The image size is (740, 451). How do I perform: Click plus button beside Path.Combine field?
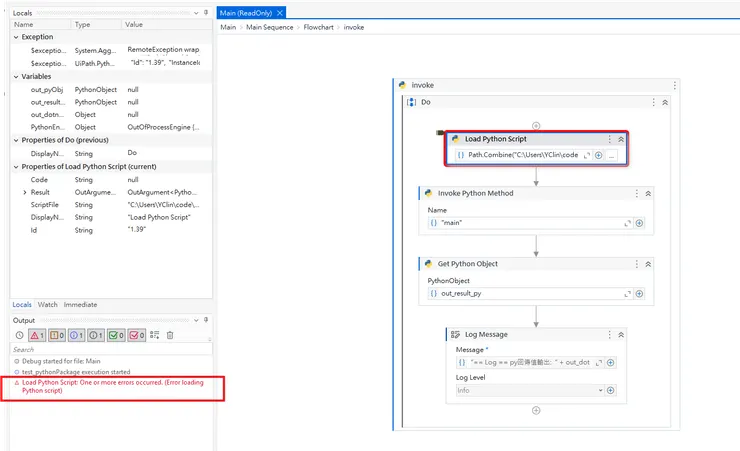(598, 155)
